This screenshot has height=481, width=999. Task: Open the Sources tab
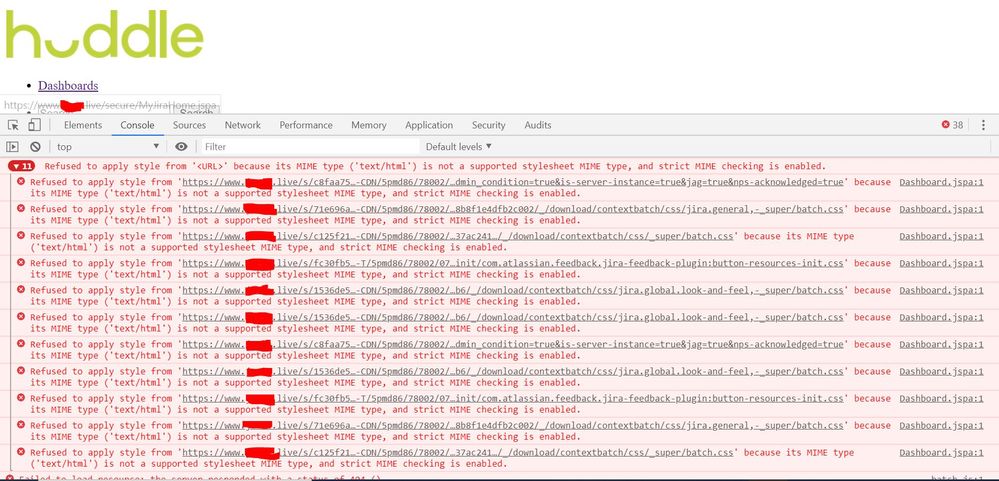189,126
